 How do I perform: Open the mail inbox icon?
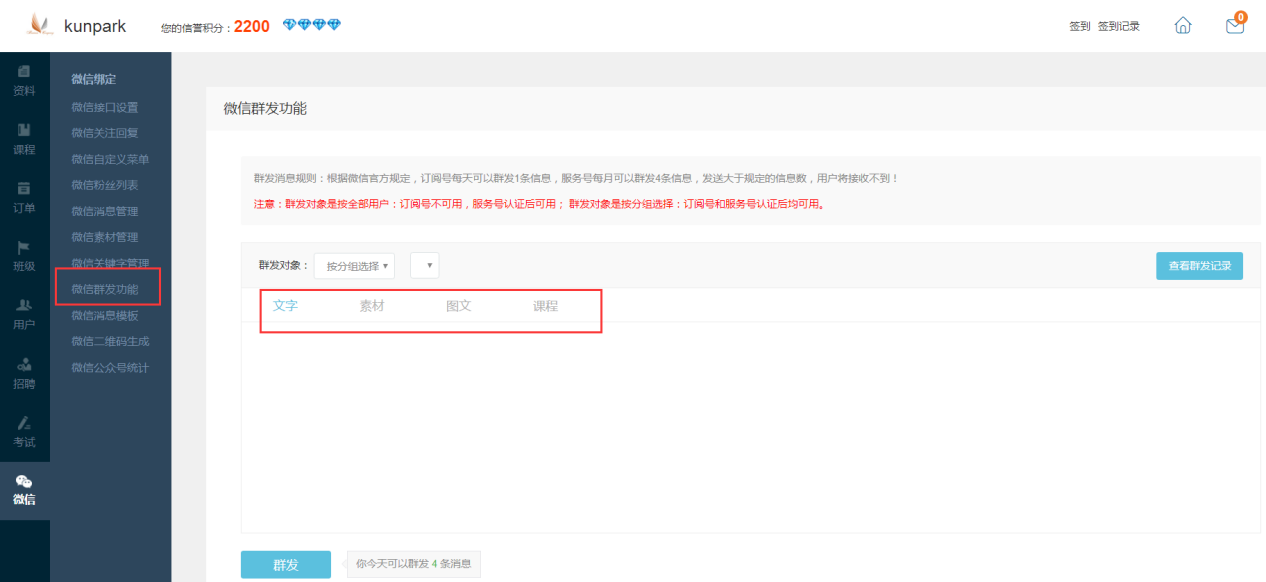tap(1235, 26)
